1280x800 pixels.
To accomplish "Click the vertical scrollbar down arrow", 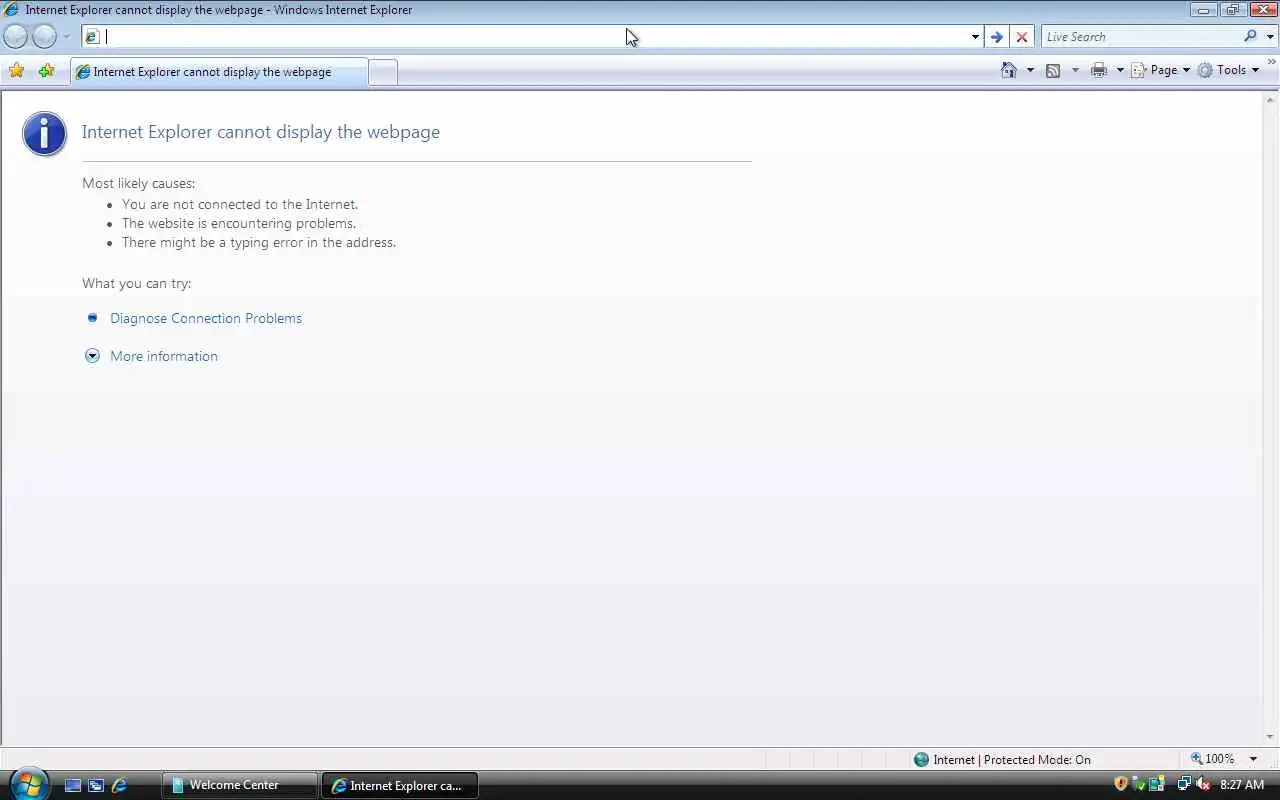I will (x=1270, y=737).
